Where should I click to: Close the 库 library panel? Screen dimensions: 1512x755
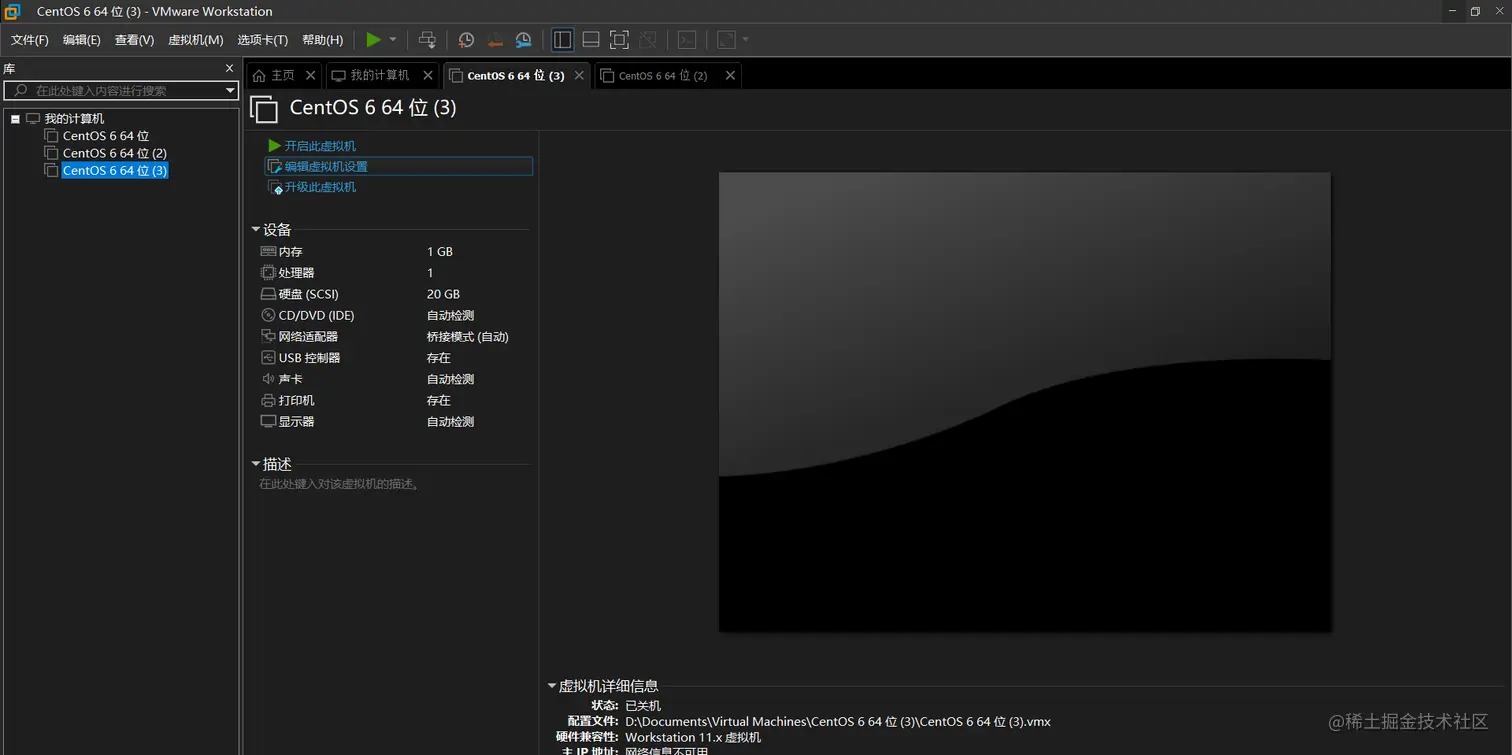229,69
